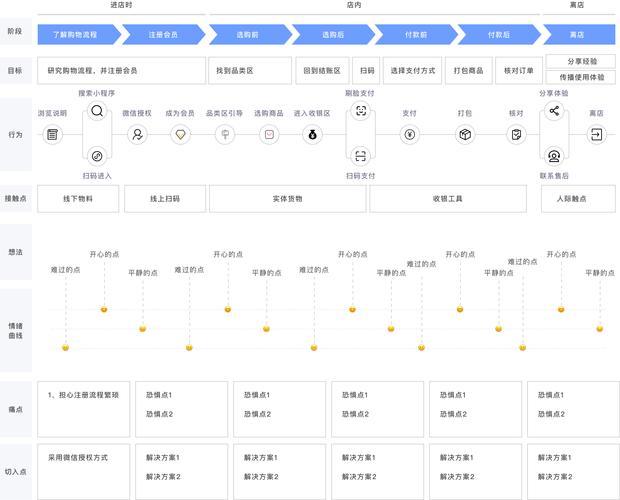
Task: Click the 收银工具 touchpoint box
Action: tap(448, 199)
